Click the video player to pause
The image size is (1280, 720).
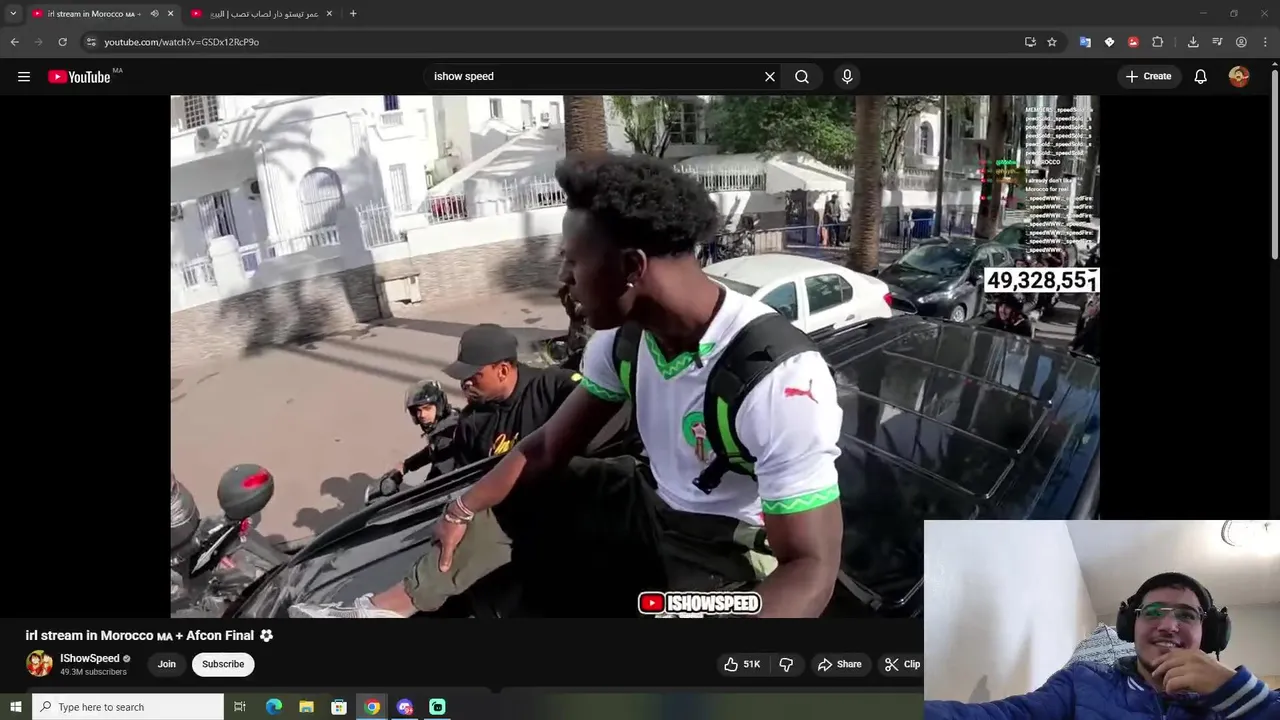coord(635,356)
